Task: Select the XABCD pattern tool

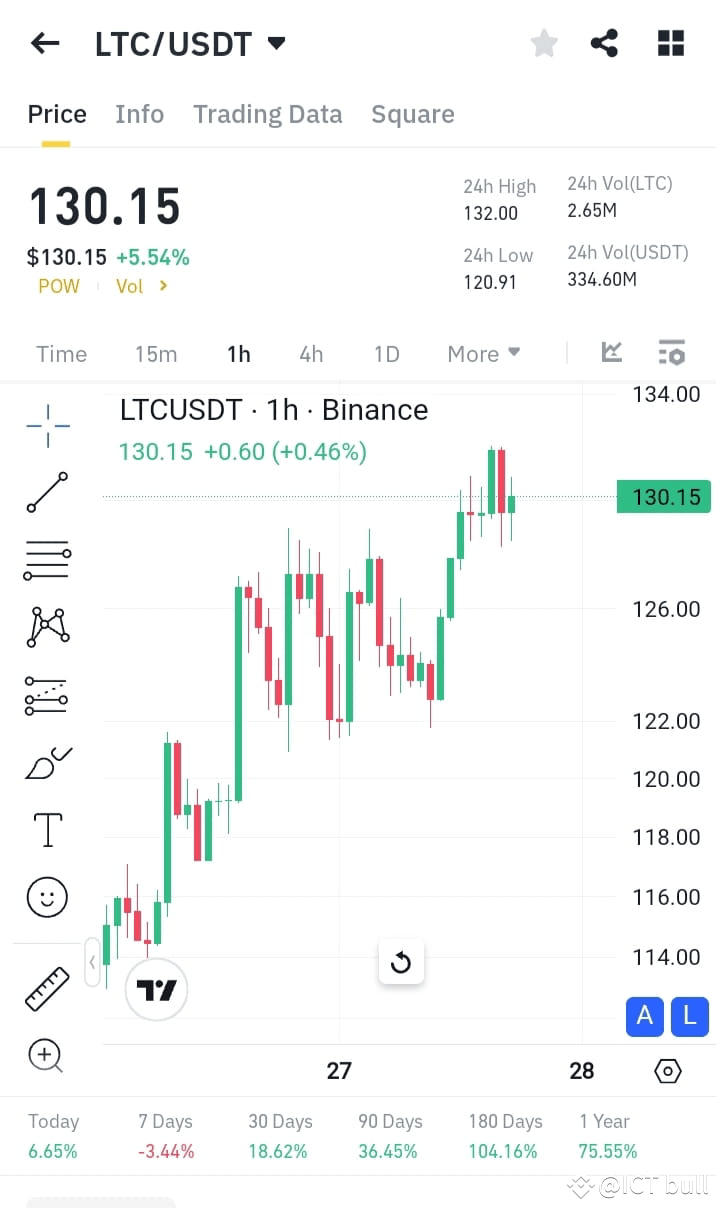Action: (46, 627)
